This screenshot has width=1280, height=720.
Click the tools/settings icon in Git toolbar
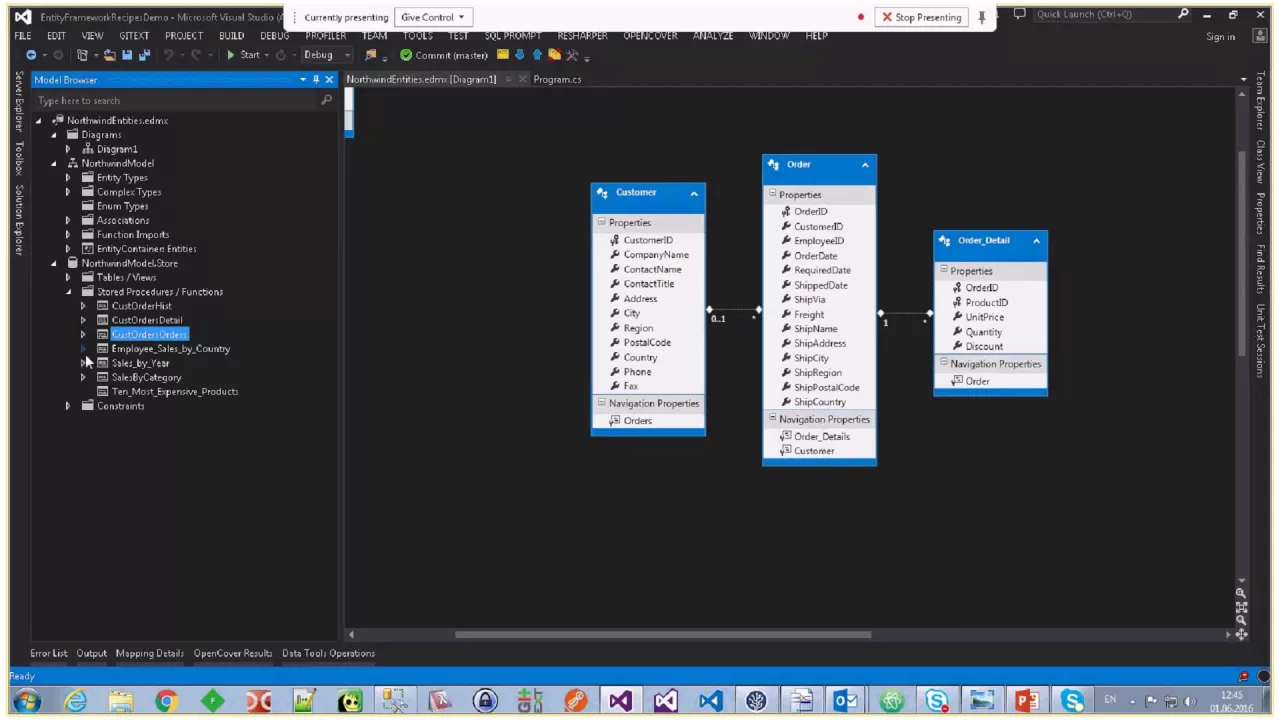coord(572,55)
